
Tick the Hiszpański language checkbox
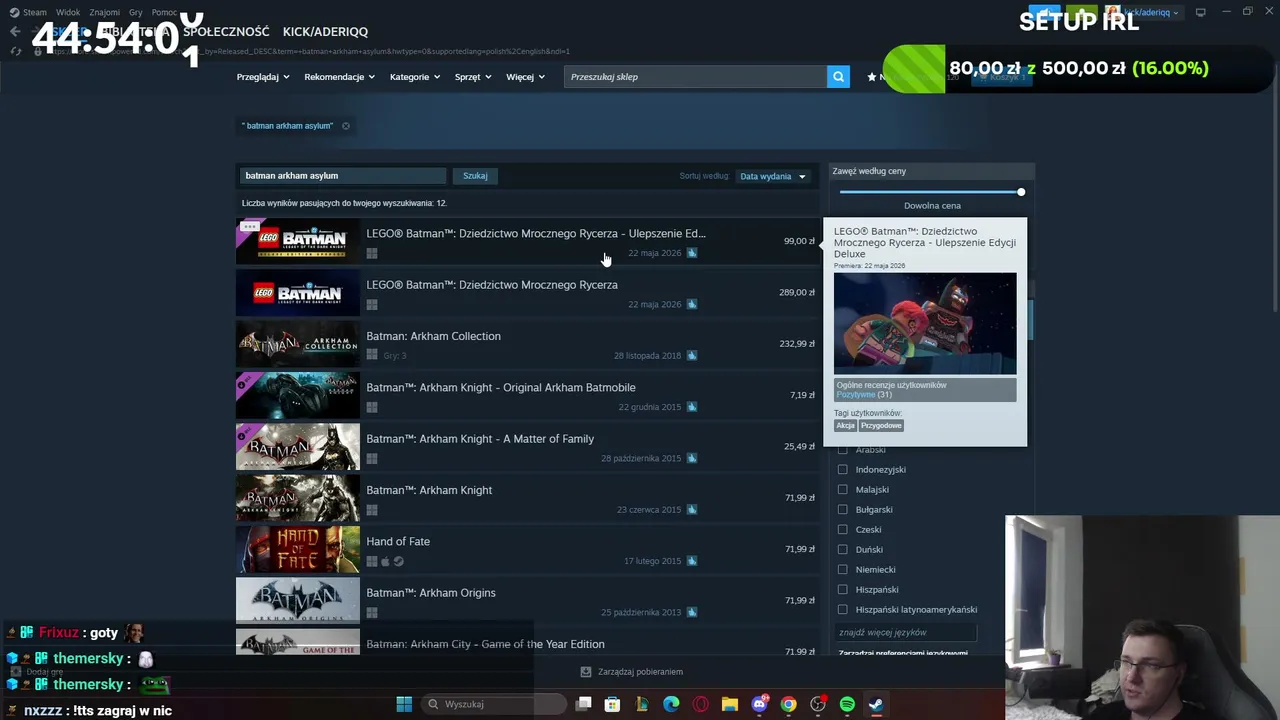tap(842, 589)
